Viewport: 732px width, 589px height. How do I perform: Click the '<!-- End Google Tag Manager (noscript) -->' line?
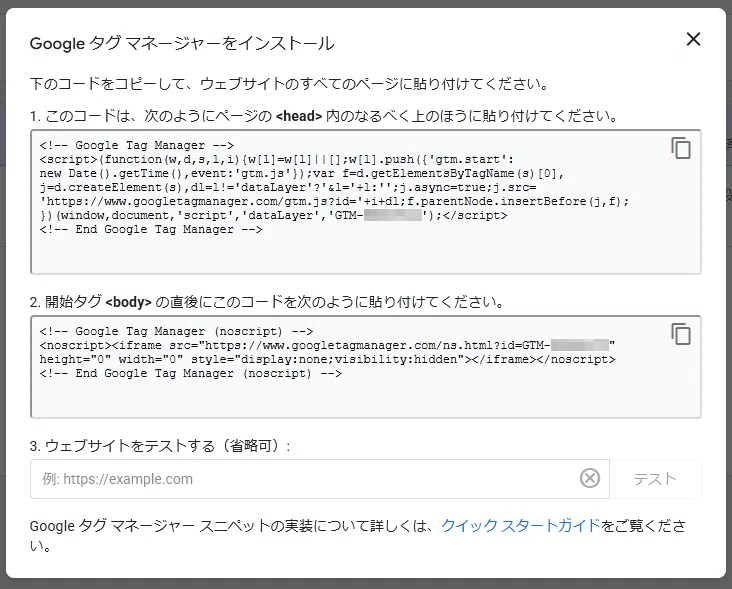point(190,373)
